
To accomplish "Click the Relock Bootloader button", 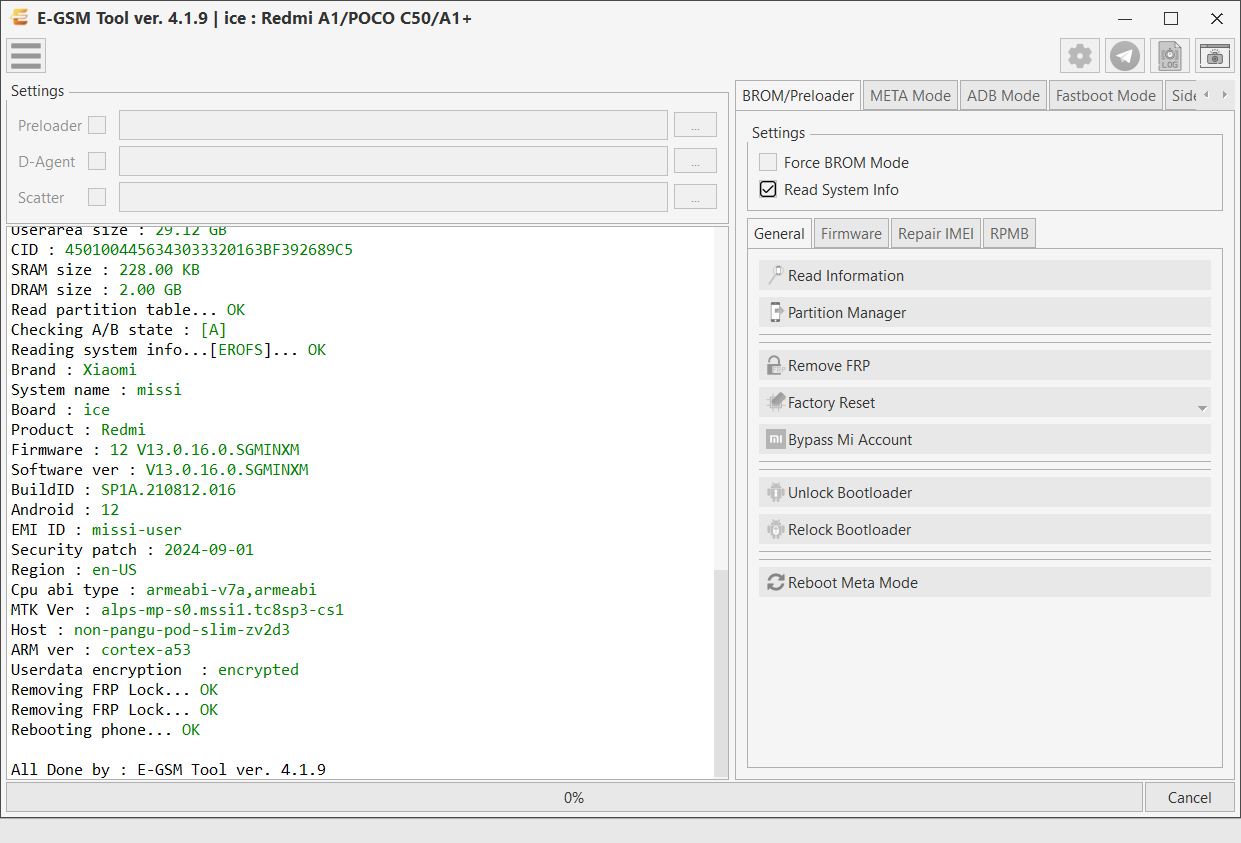I will 985,529.
